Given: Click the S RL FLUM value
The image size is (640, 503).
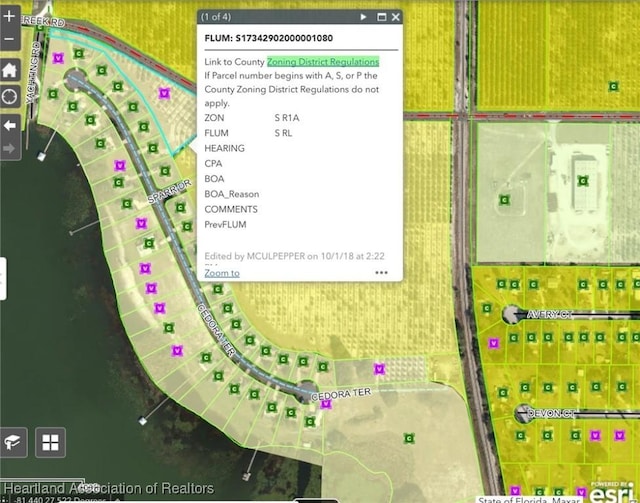Looking at the screenshot, I should tap(283, 133).
